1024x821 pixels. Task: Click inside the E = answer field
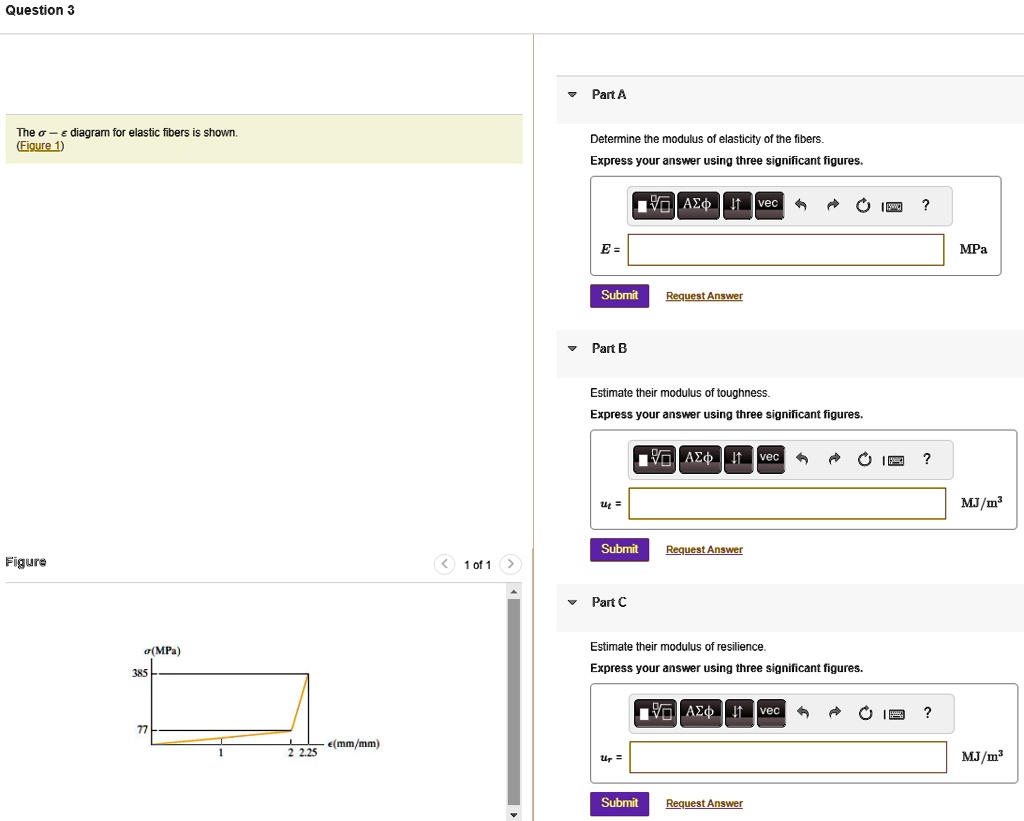pyautogui.click(x=785, y=249)
